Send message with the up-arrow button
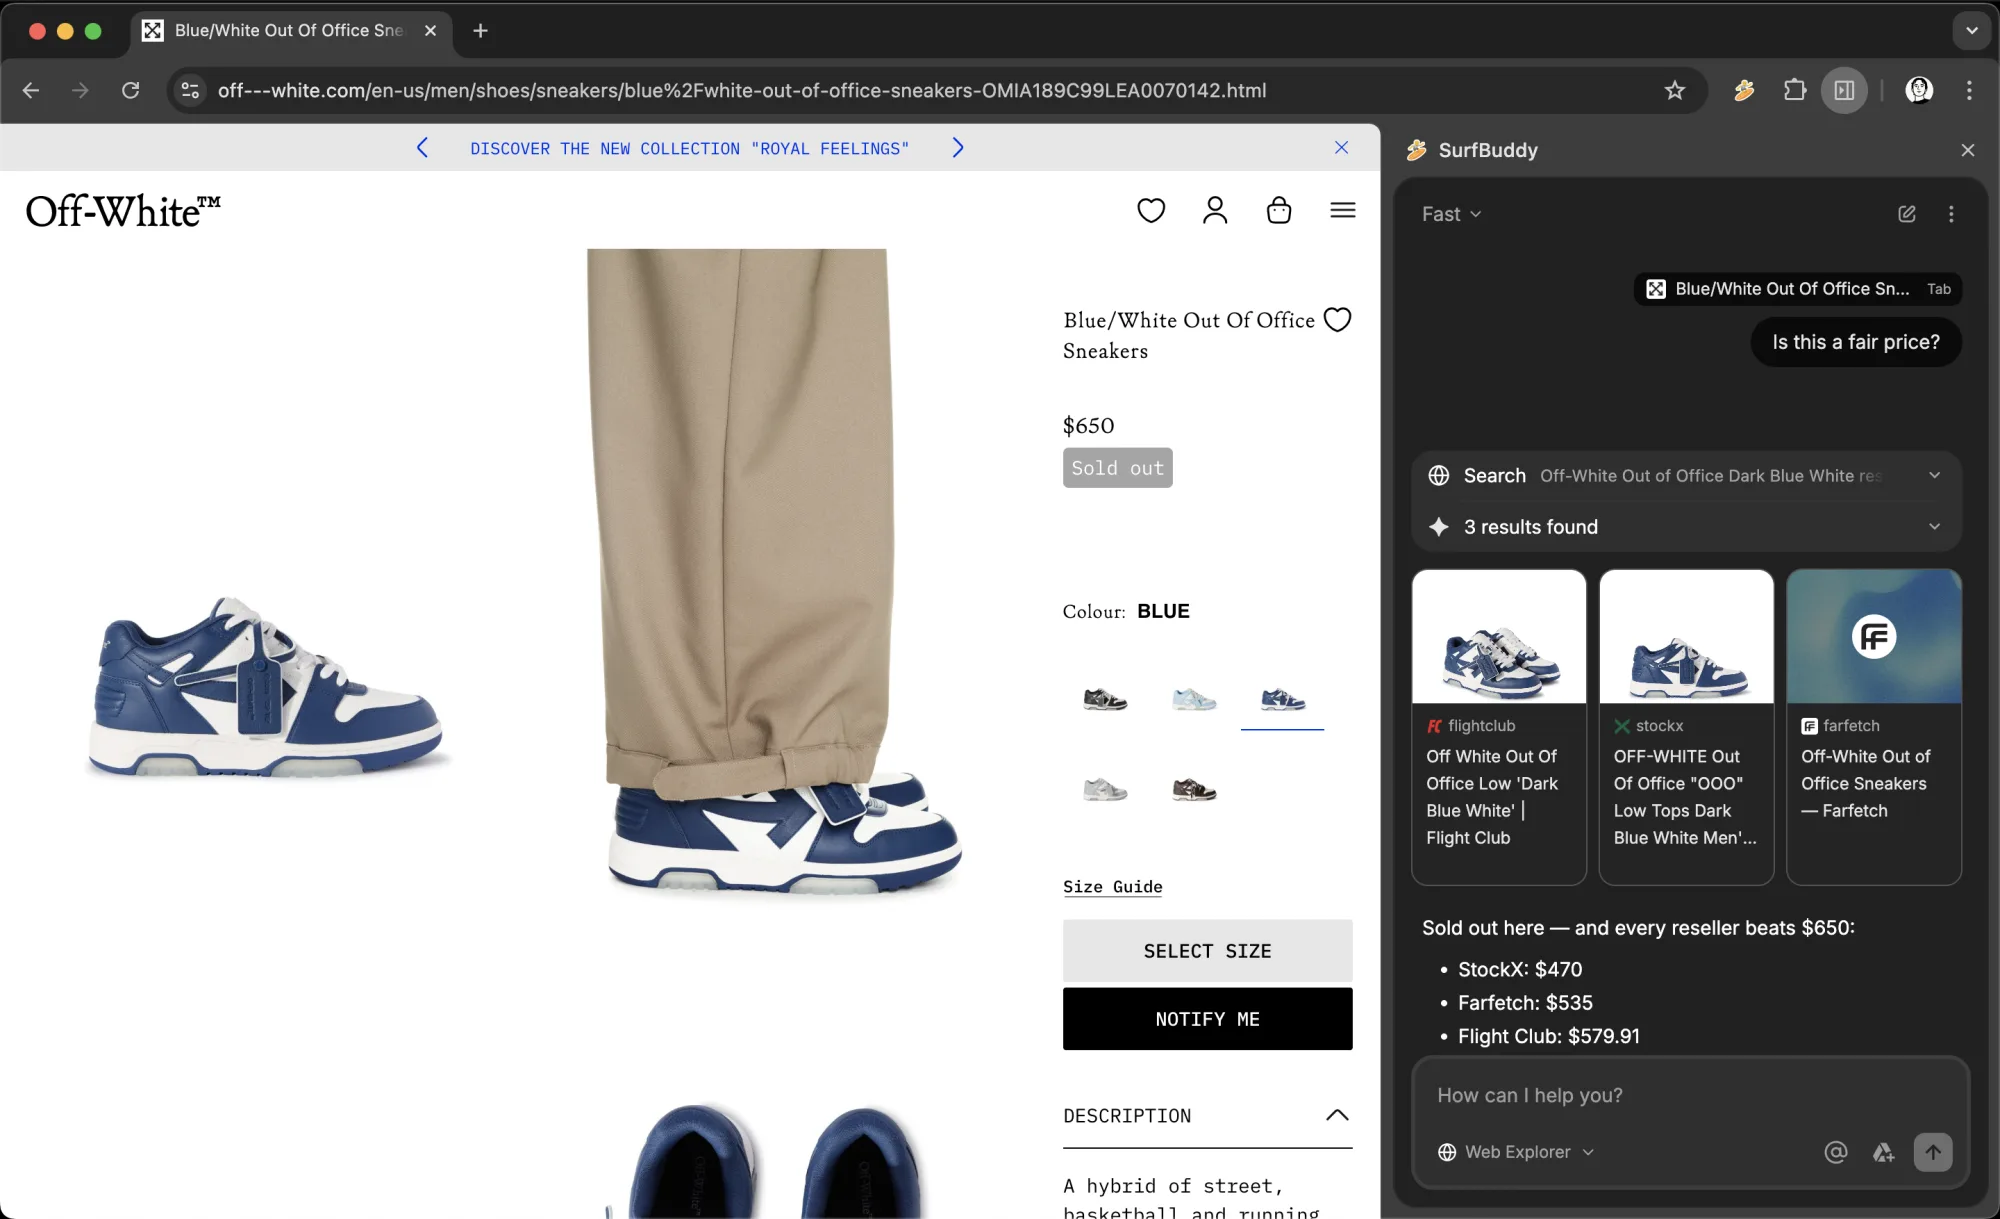The image size is (2000, 1219). pyautogui.click(x=1933, y=1152)
